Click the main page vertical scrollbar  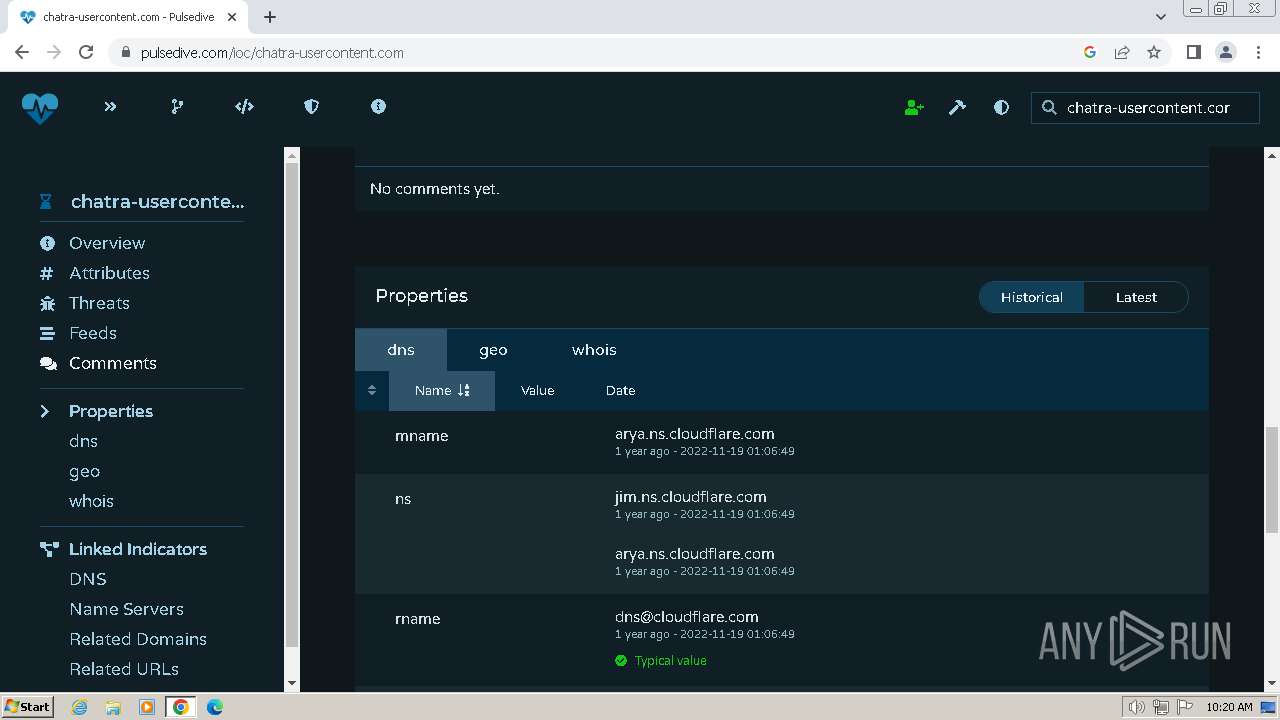click(1272, 480)
